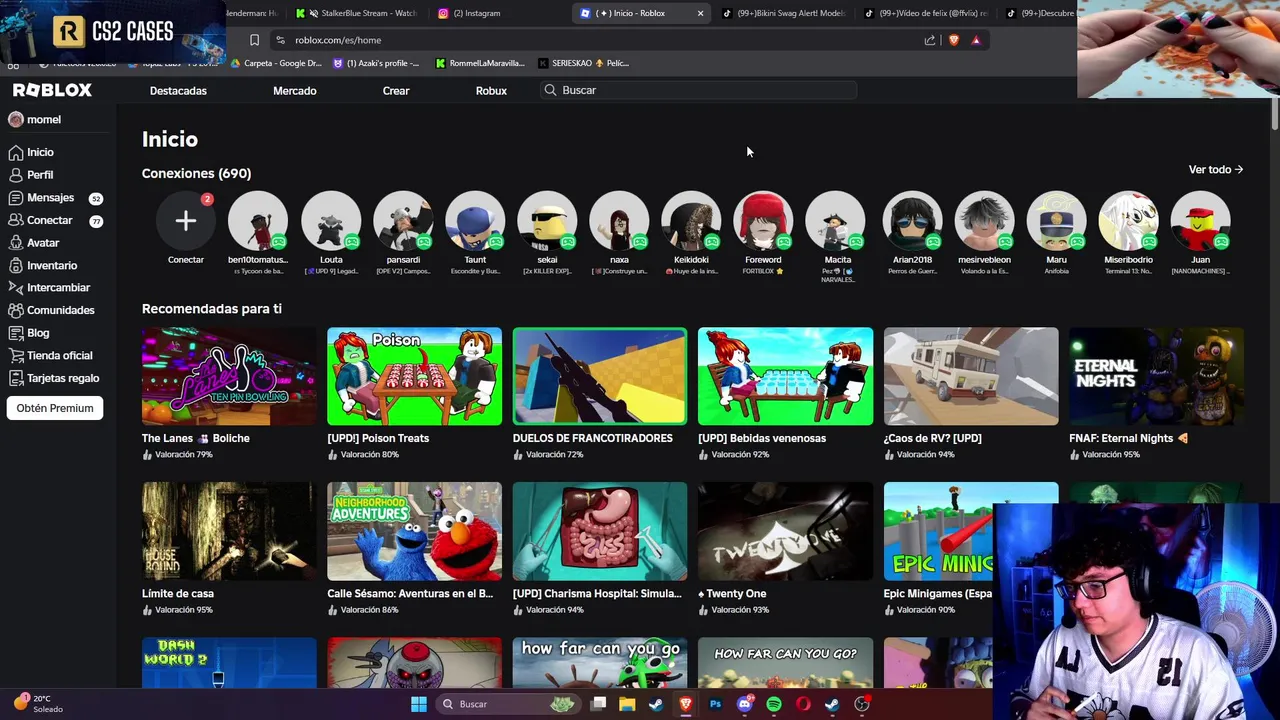Open Blog in the sidebar

point(29,333)
